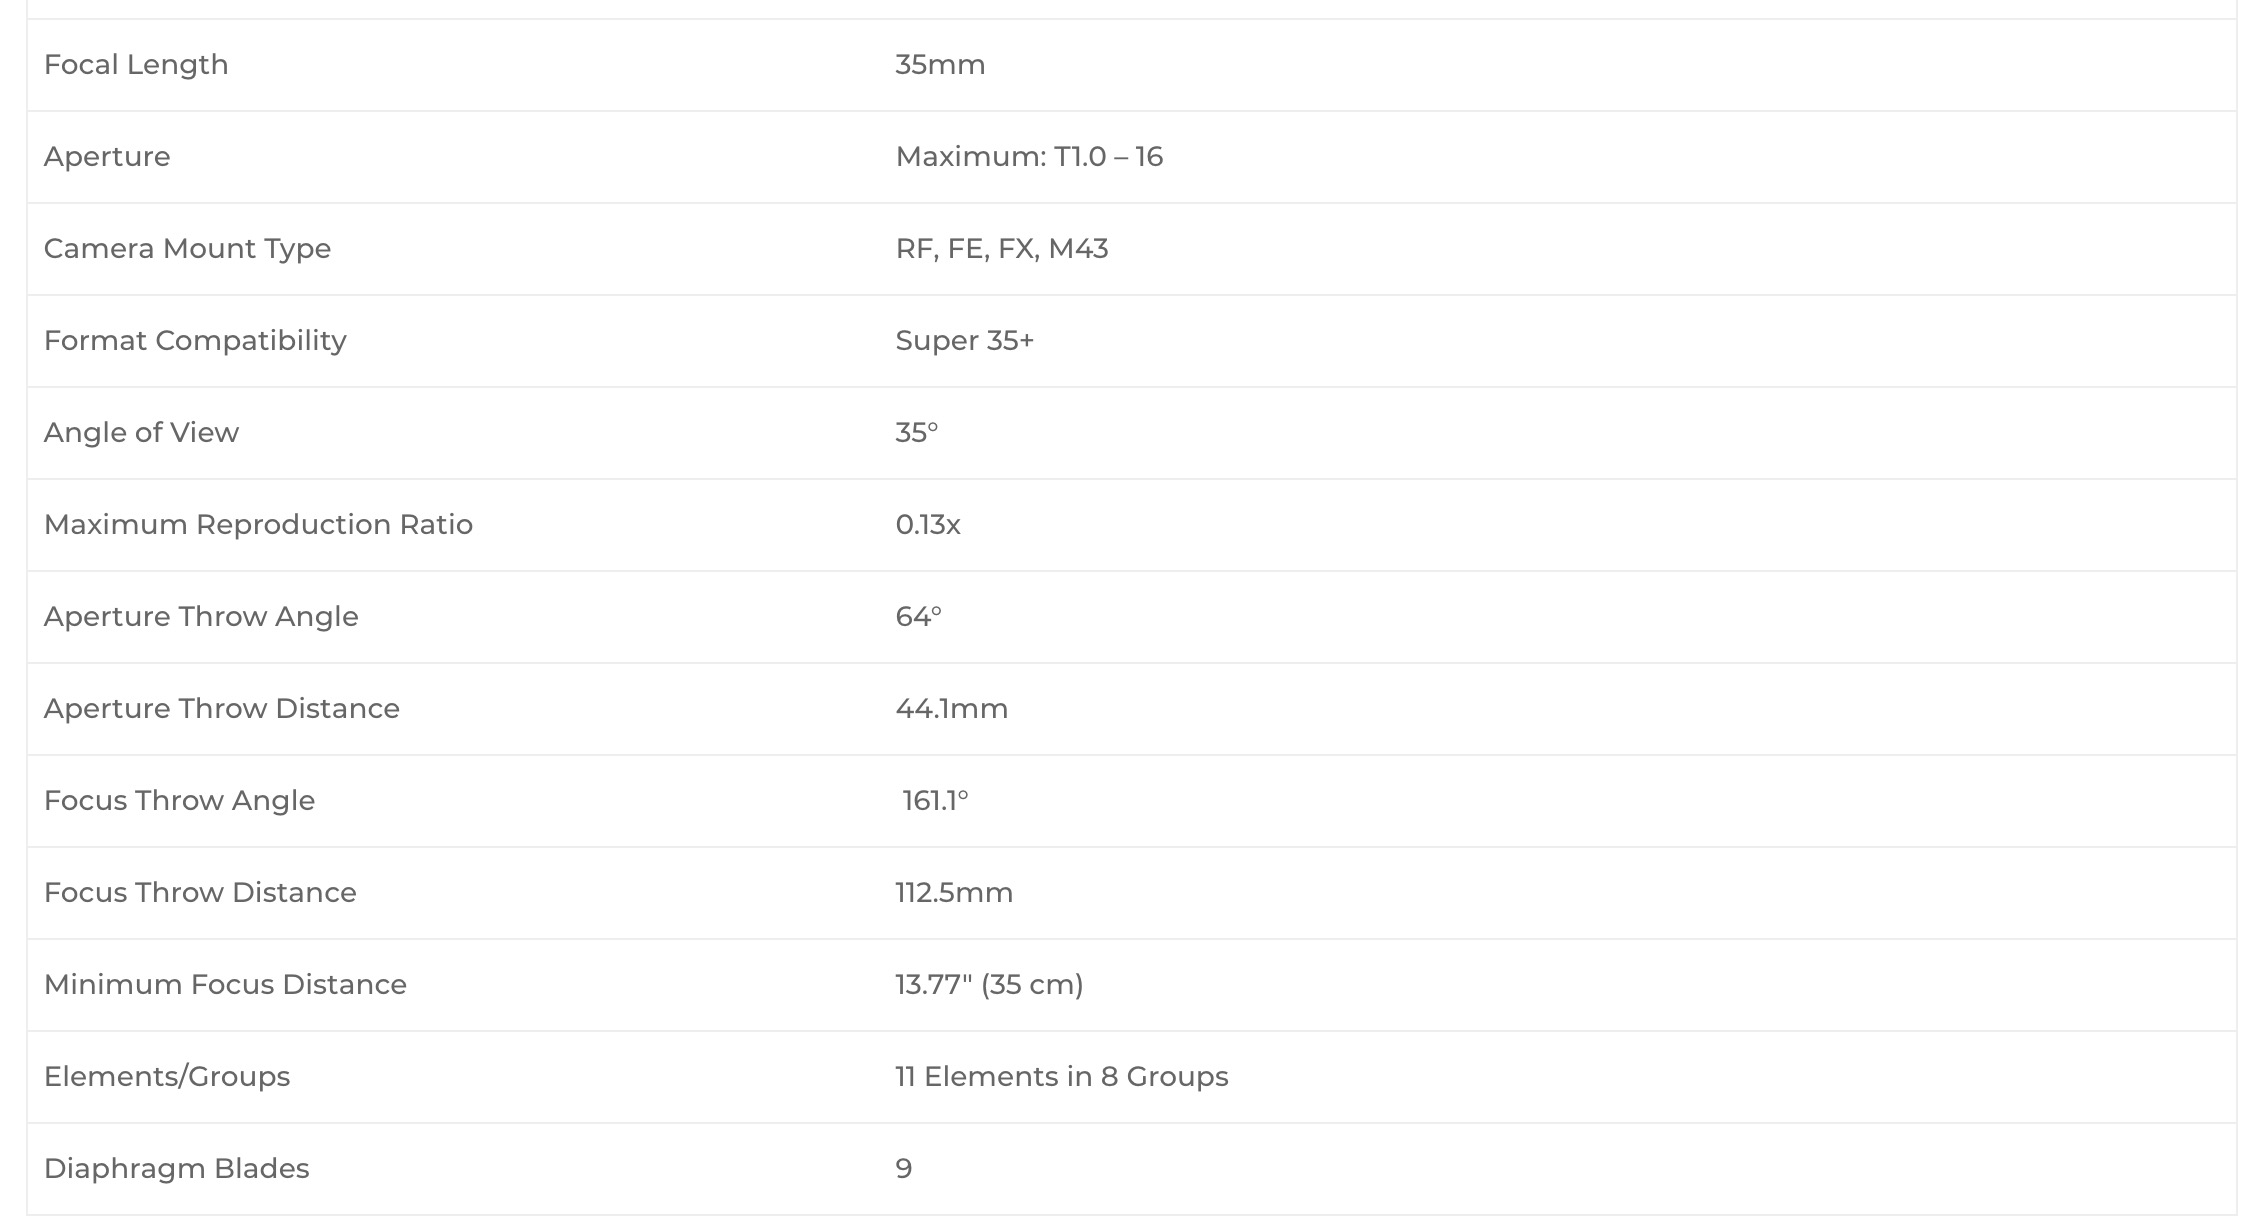Viewport: 2248px width, 1230px height.
Task: Select the Aperture row label
Action: 107,157
